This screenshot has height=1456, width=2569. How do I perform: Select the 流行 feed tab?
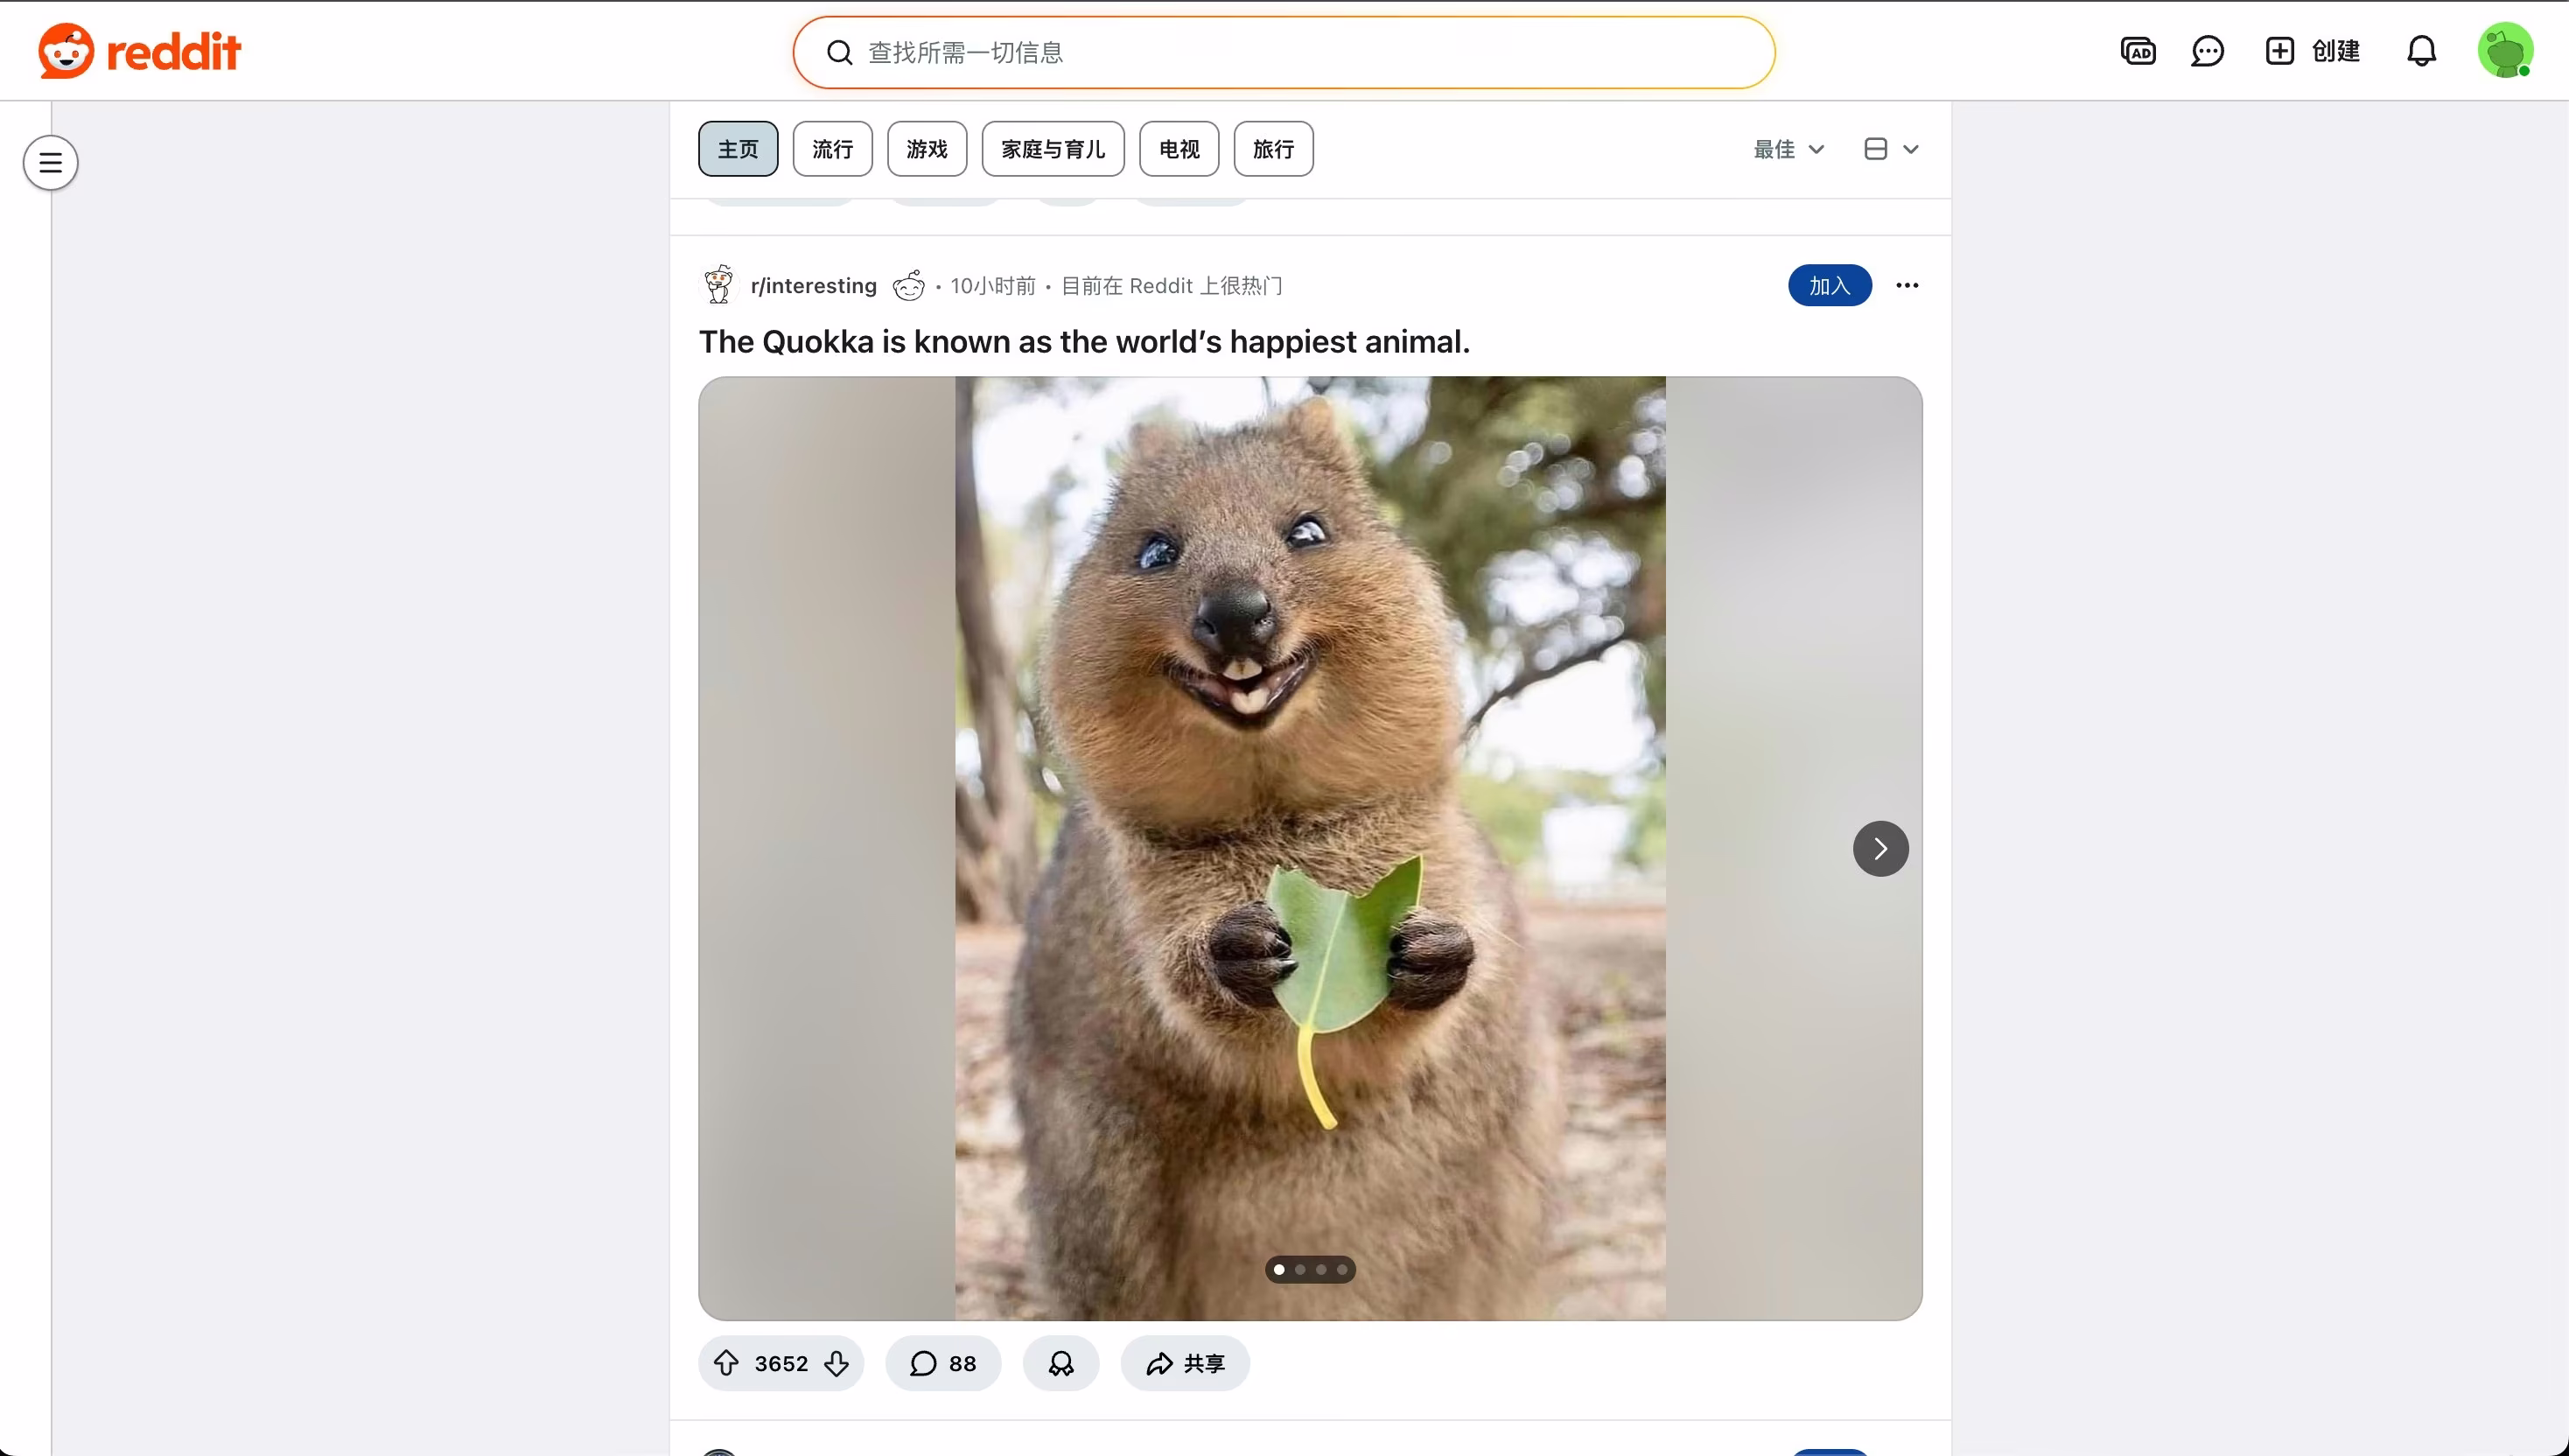coord(832,149)
